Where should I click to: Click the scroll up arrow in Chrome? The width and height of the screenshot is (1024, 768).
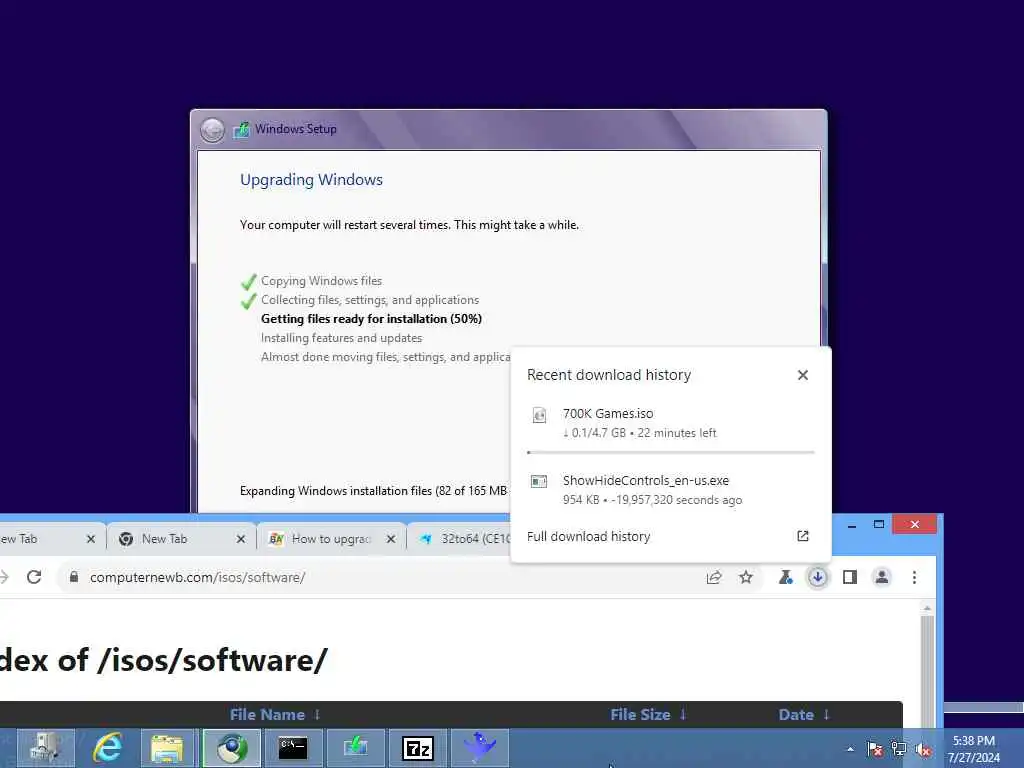click(x=927, y=608)
